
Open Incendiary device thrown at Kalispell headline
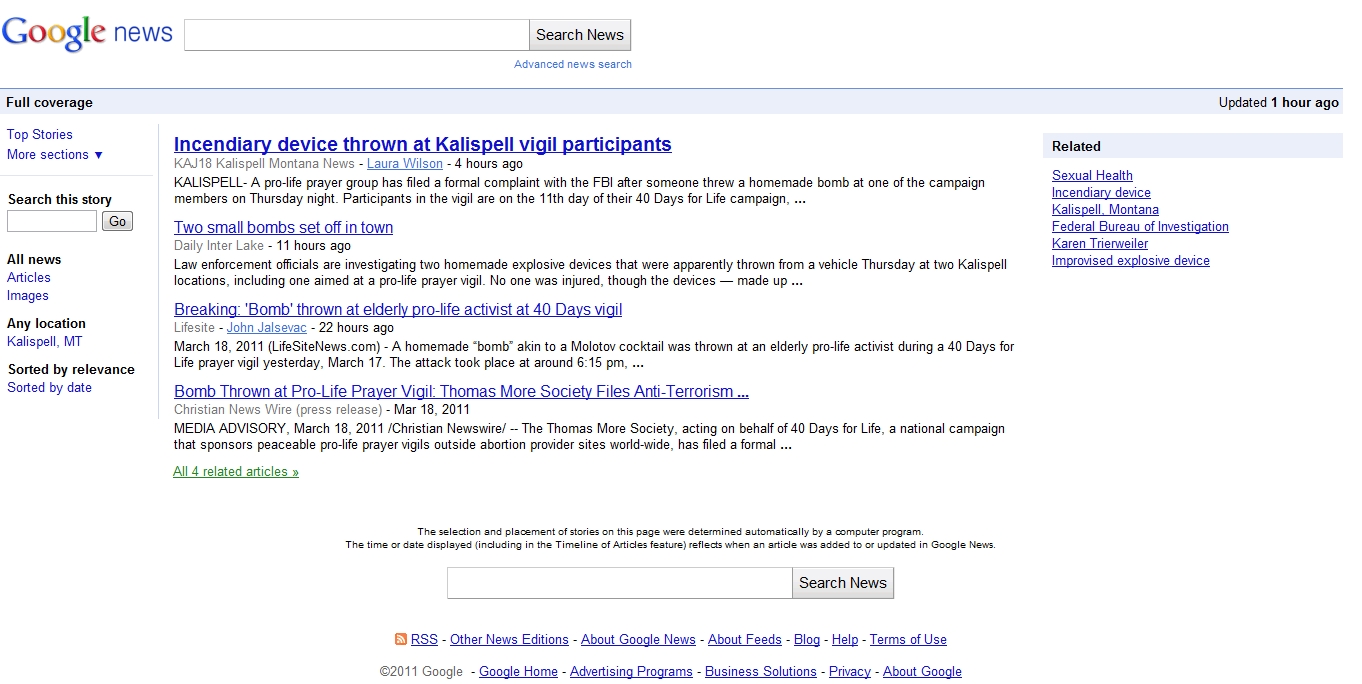[423, 144]
